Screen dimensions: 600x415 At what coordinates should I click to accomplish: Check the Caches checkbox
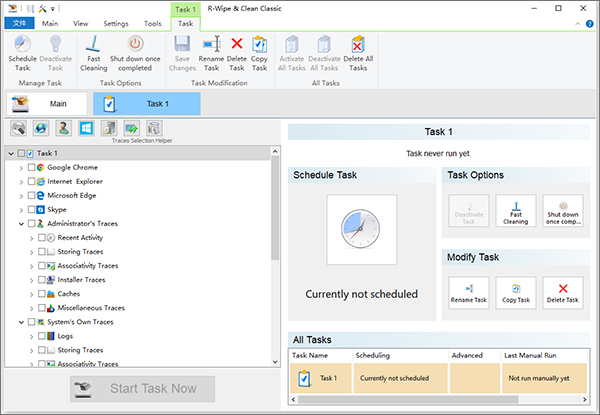coord(42,294)
